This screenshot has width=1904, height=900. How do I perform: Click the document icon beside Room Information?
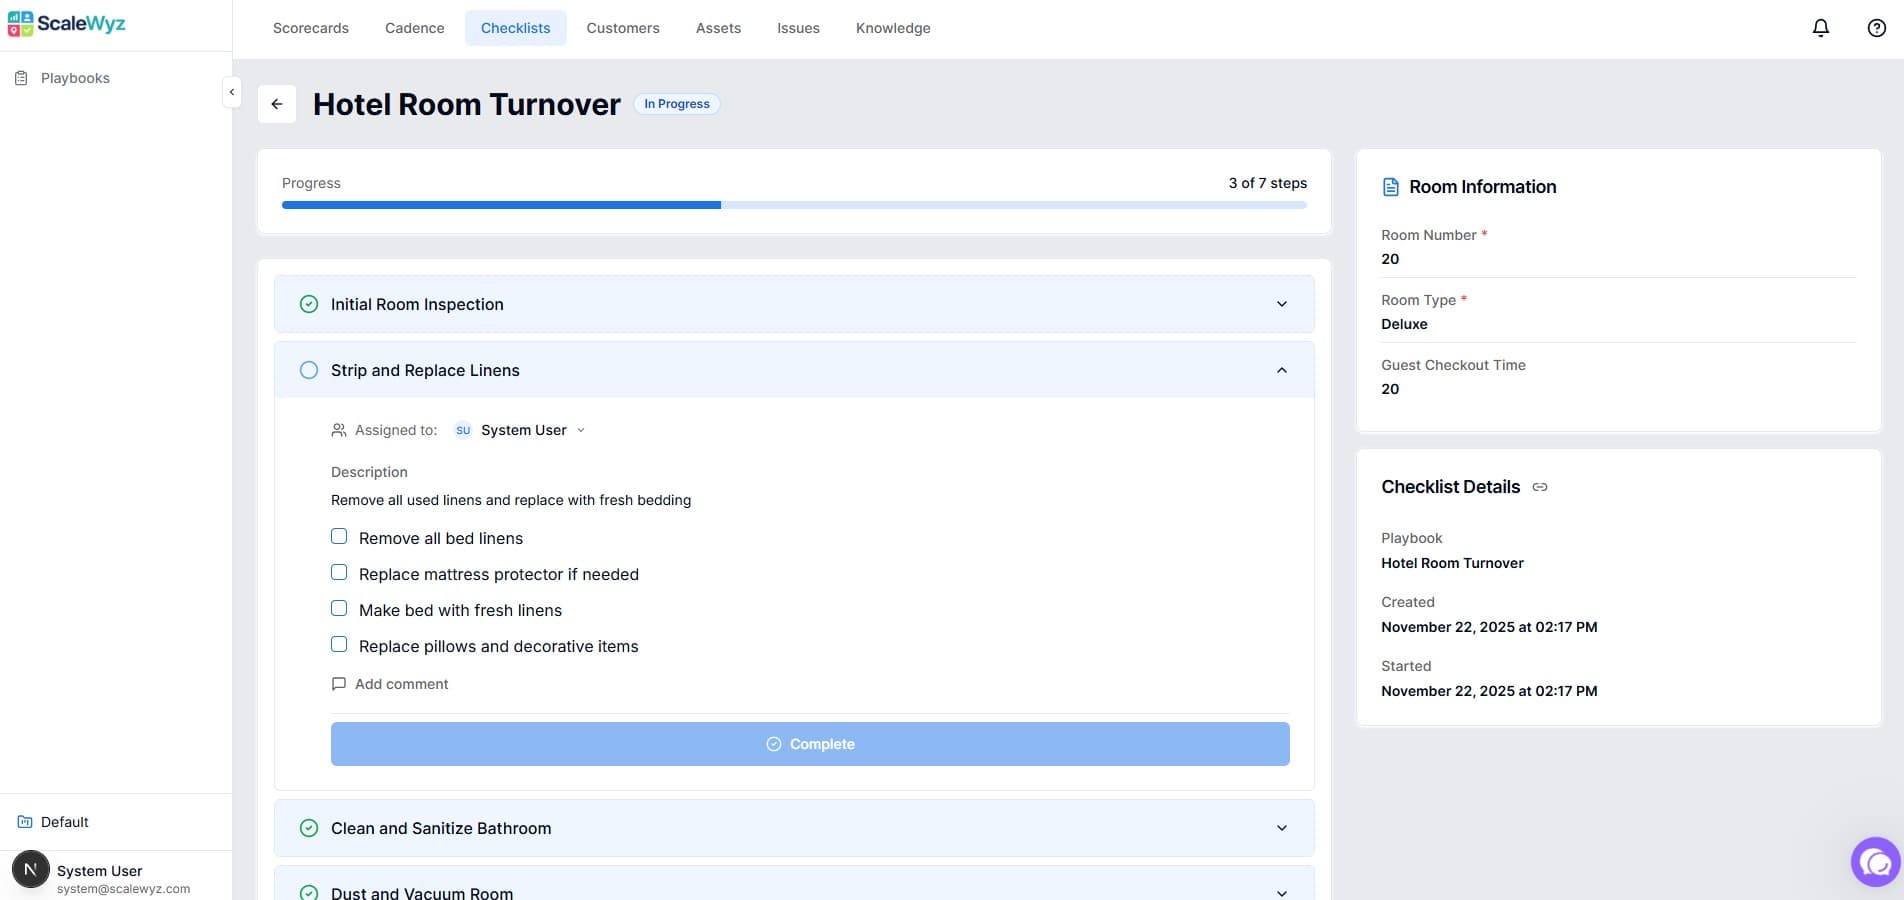[x=1390, y=186]
